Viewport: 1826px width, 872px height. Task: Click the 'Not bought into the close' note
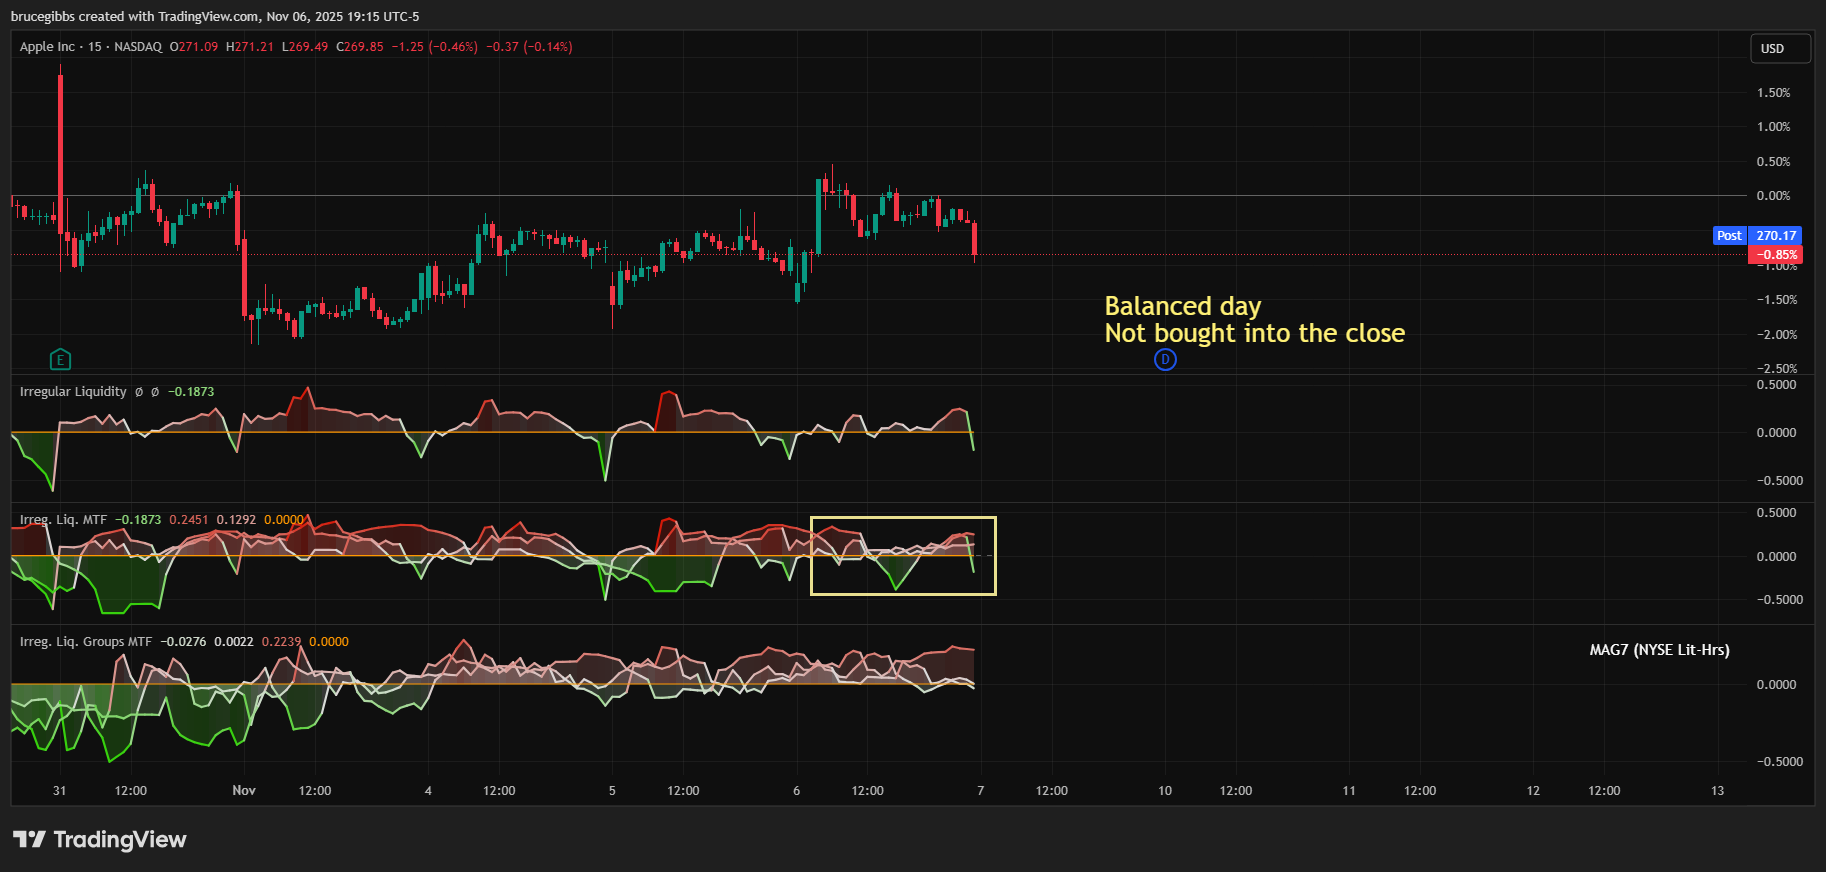(1254, 334)
